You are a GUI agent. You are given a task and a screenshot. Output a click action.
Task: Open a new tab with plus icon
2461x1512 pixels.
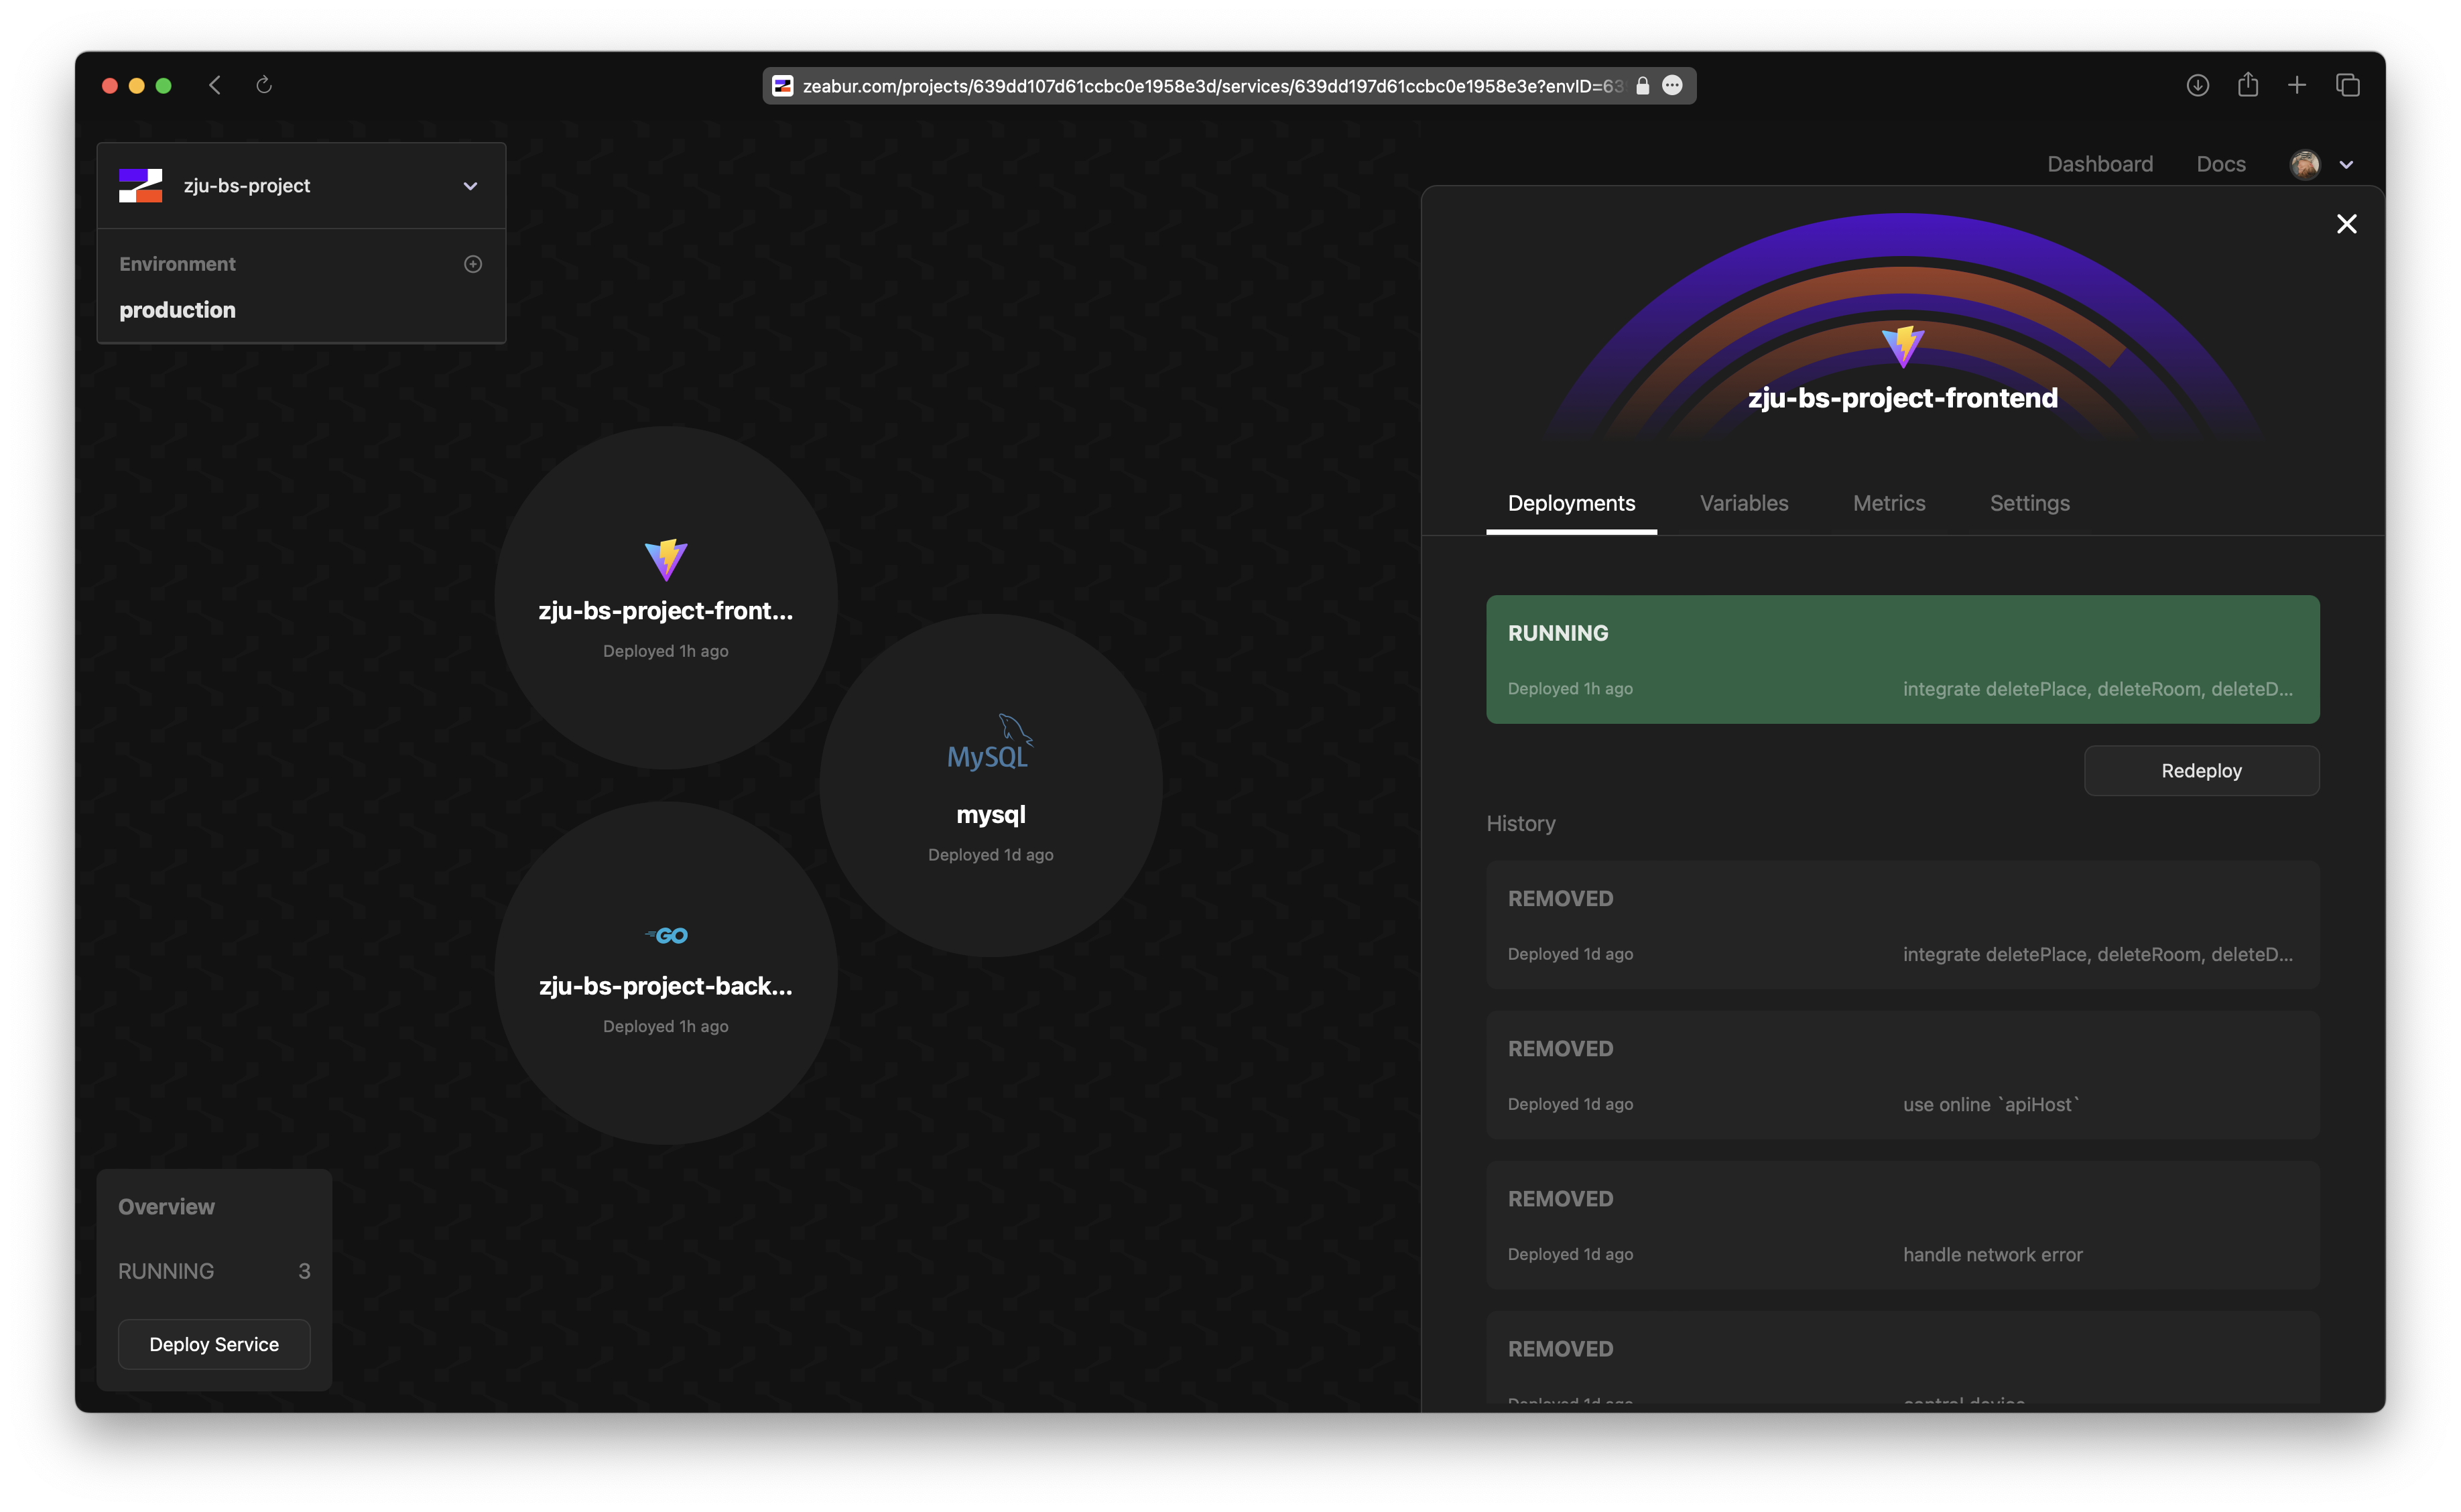2297,85
